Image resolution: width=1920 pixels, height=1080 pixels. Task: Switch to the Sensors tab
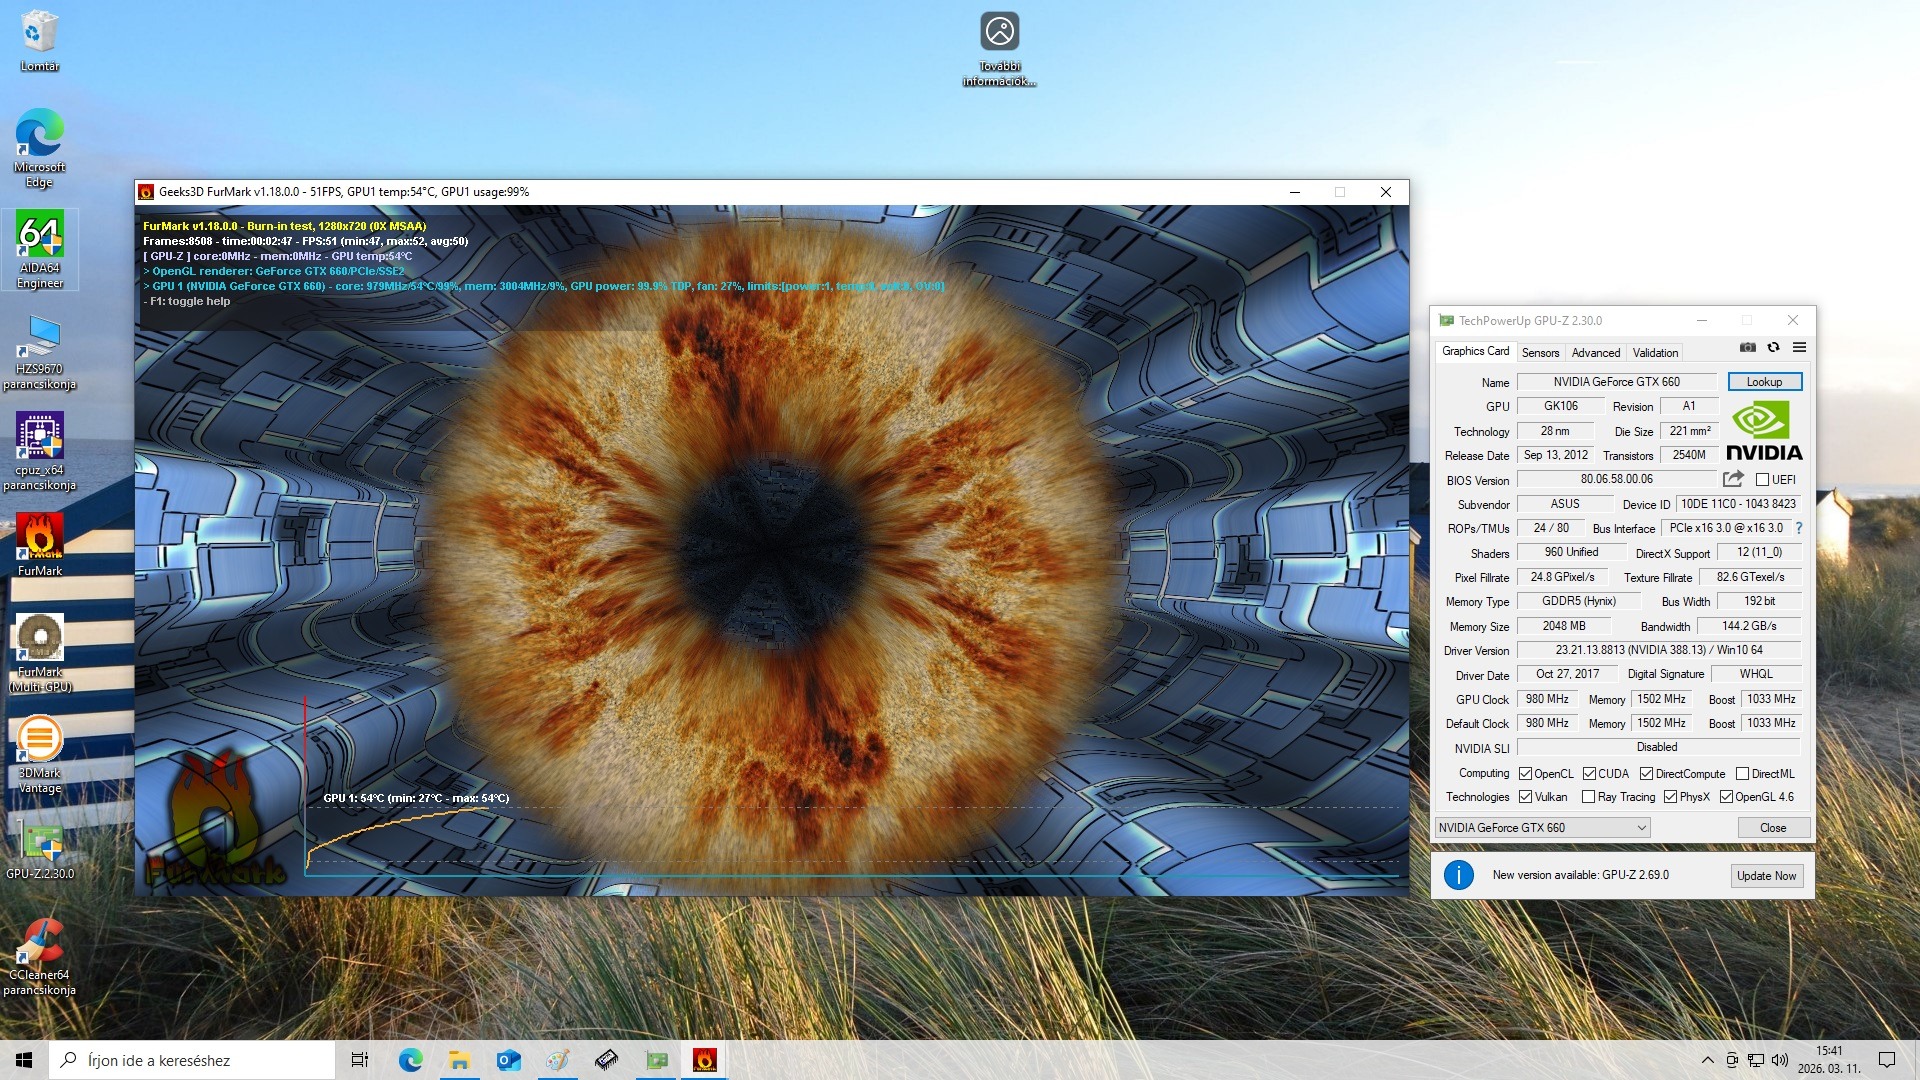(1540, 353)
